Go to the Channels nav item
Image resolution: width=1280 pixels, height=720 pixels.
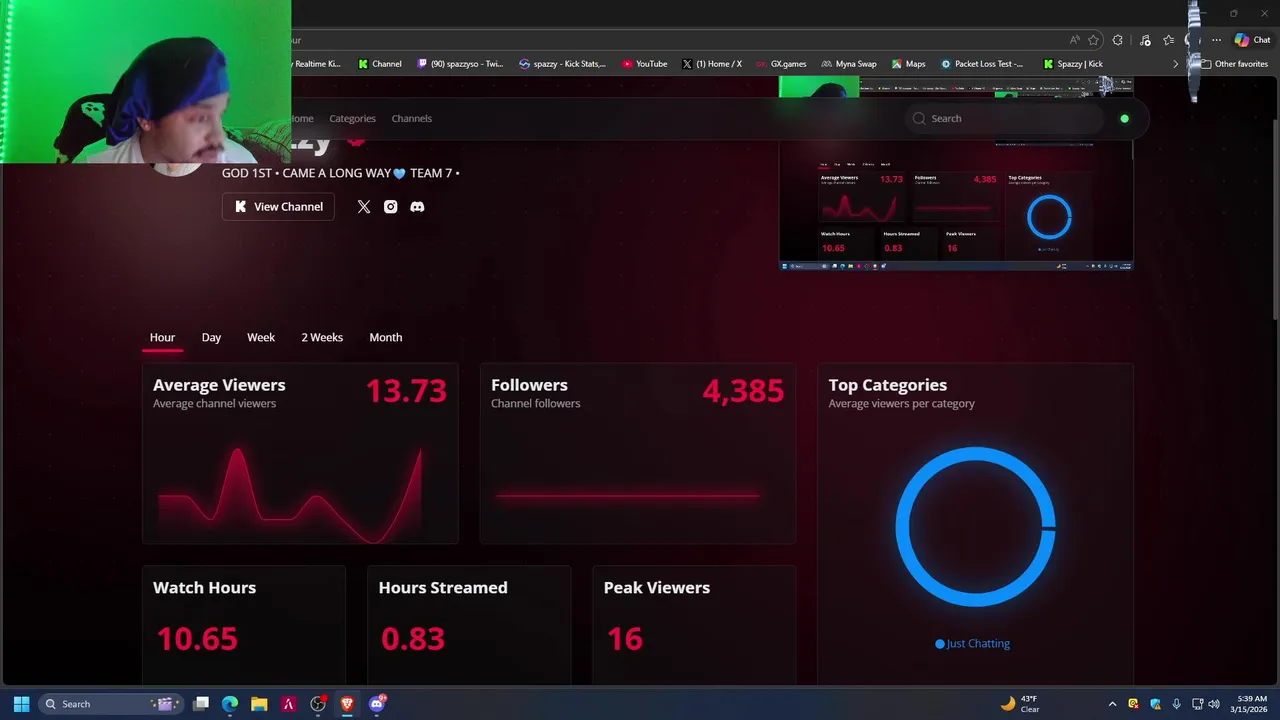tap(411, 118)
